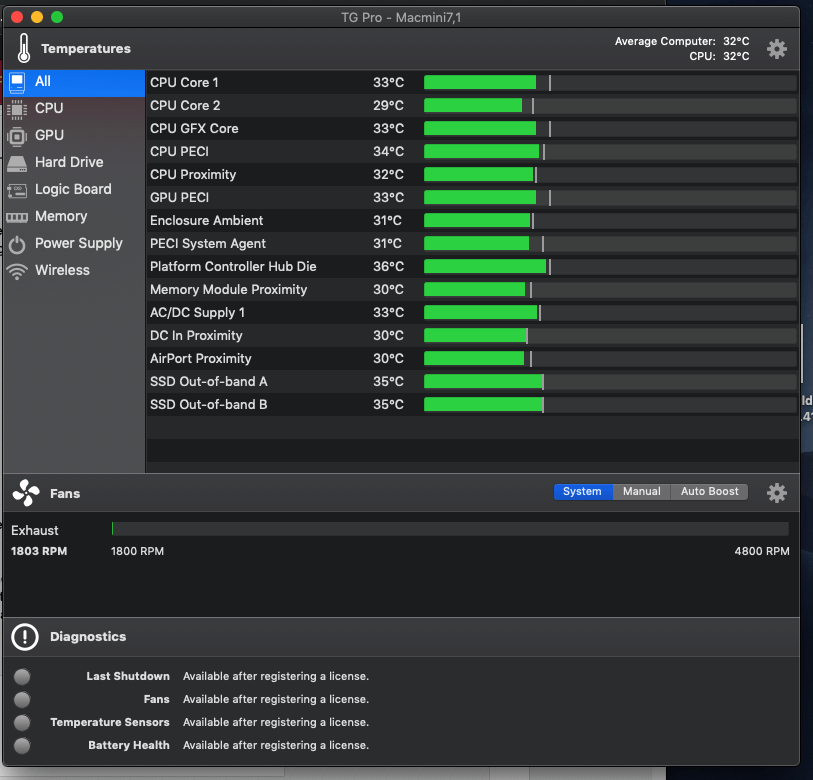
Task: Select the Memory category label
Action: [61, 216]
